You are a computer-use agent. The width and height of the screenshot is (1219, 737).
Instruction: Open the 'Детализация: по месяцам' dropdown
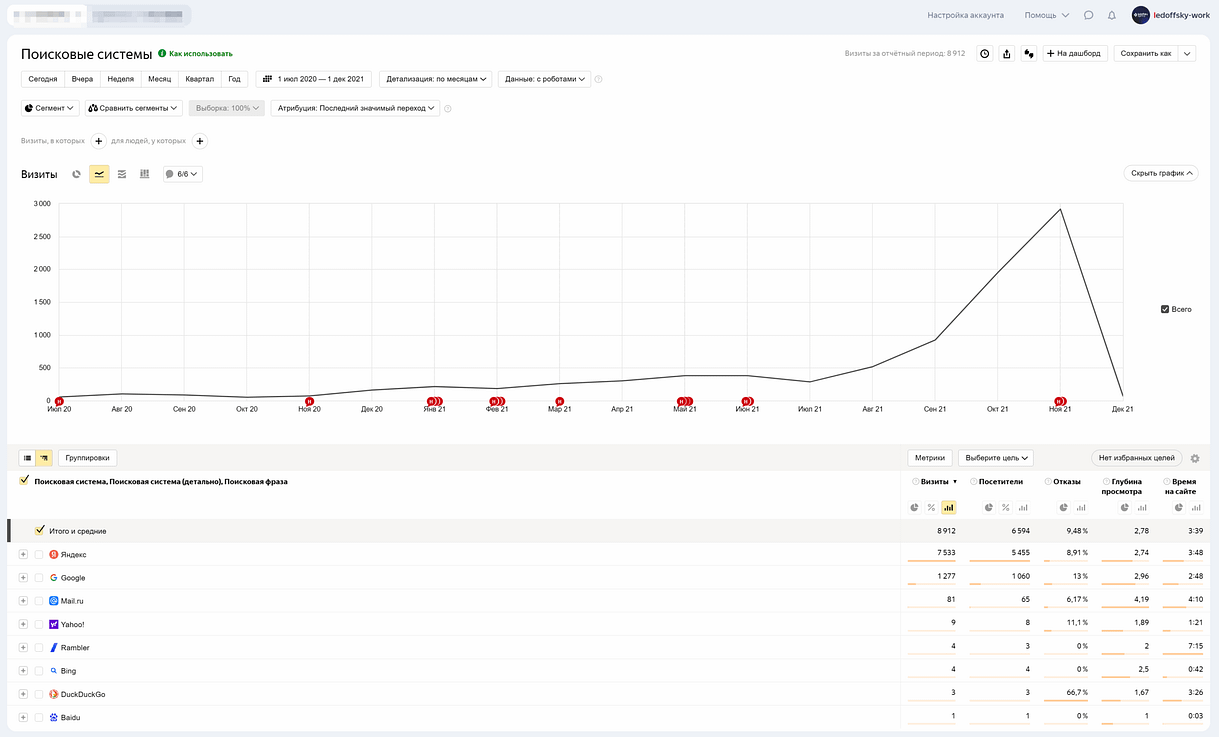pos(435,79)
